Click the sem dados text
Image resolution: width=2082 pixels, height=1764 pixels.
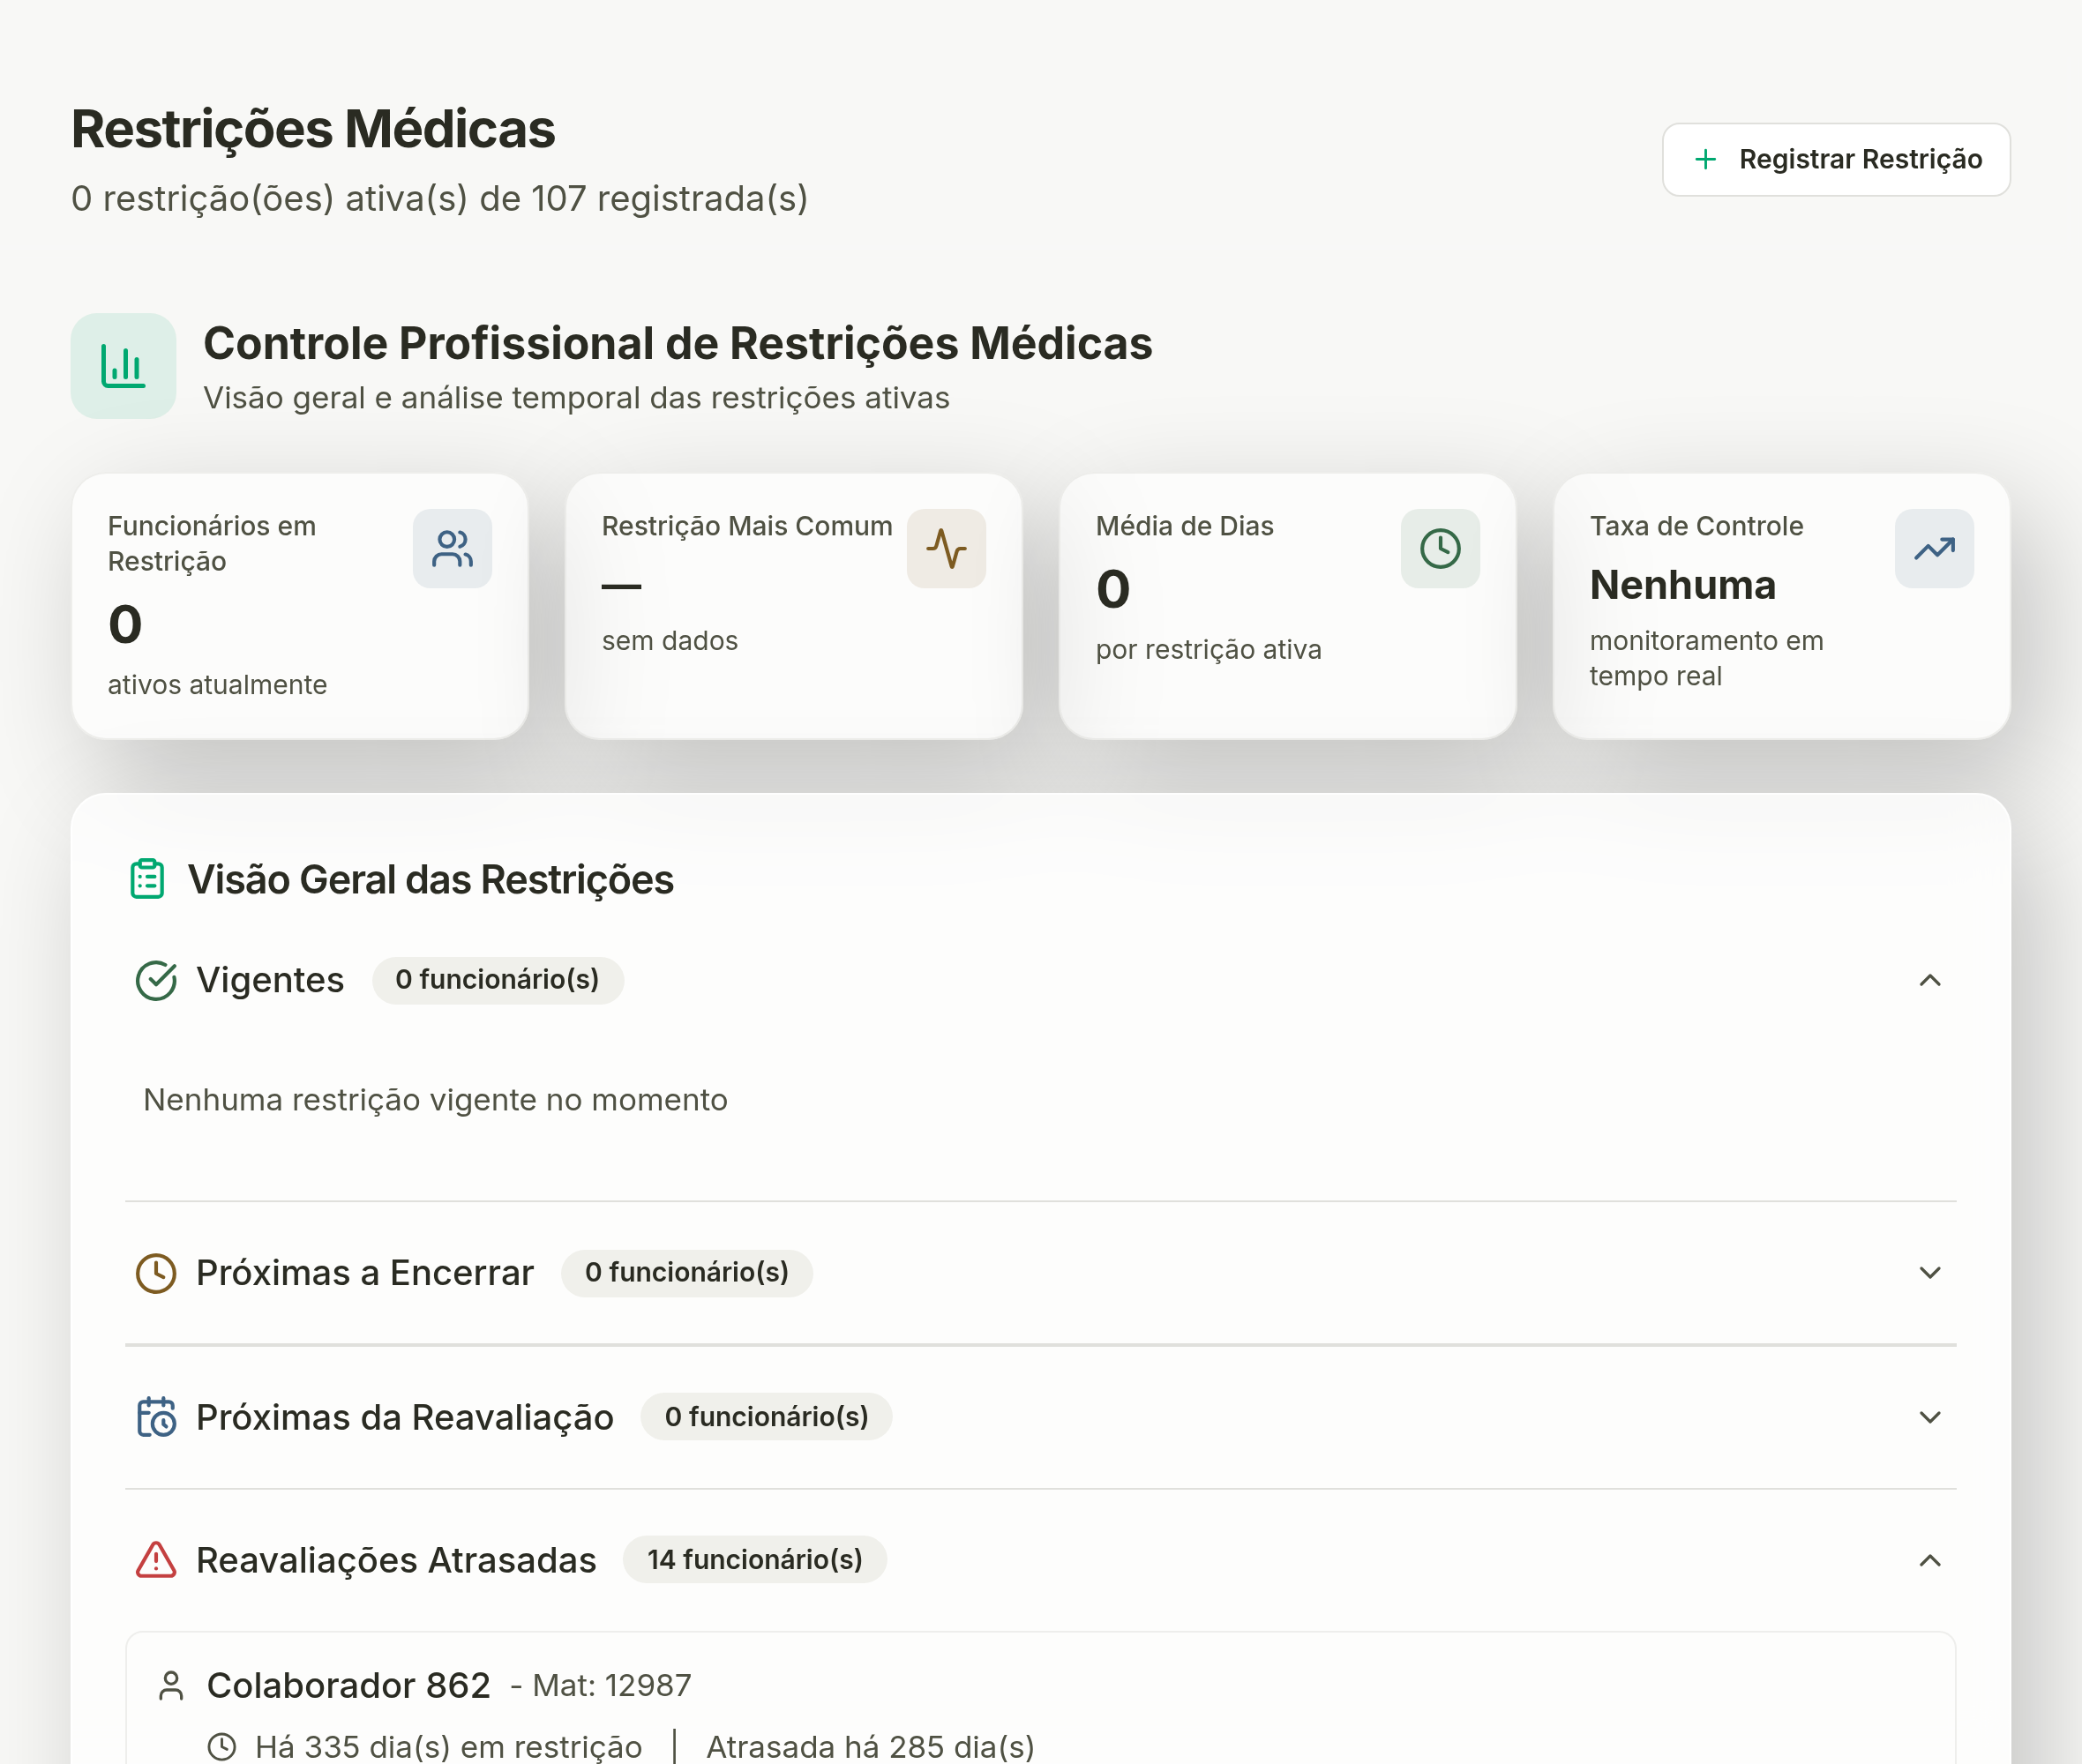tap(670, 641)
